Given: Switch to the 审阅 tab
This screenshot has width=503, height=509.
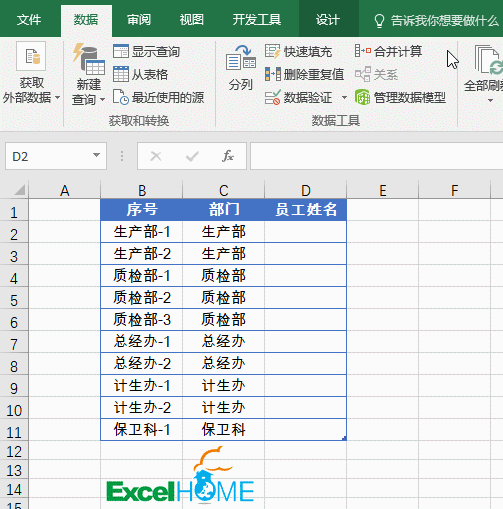Looking at the screenshot, I should click(x=139, y=20).
